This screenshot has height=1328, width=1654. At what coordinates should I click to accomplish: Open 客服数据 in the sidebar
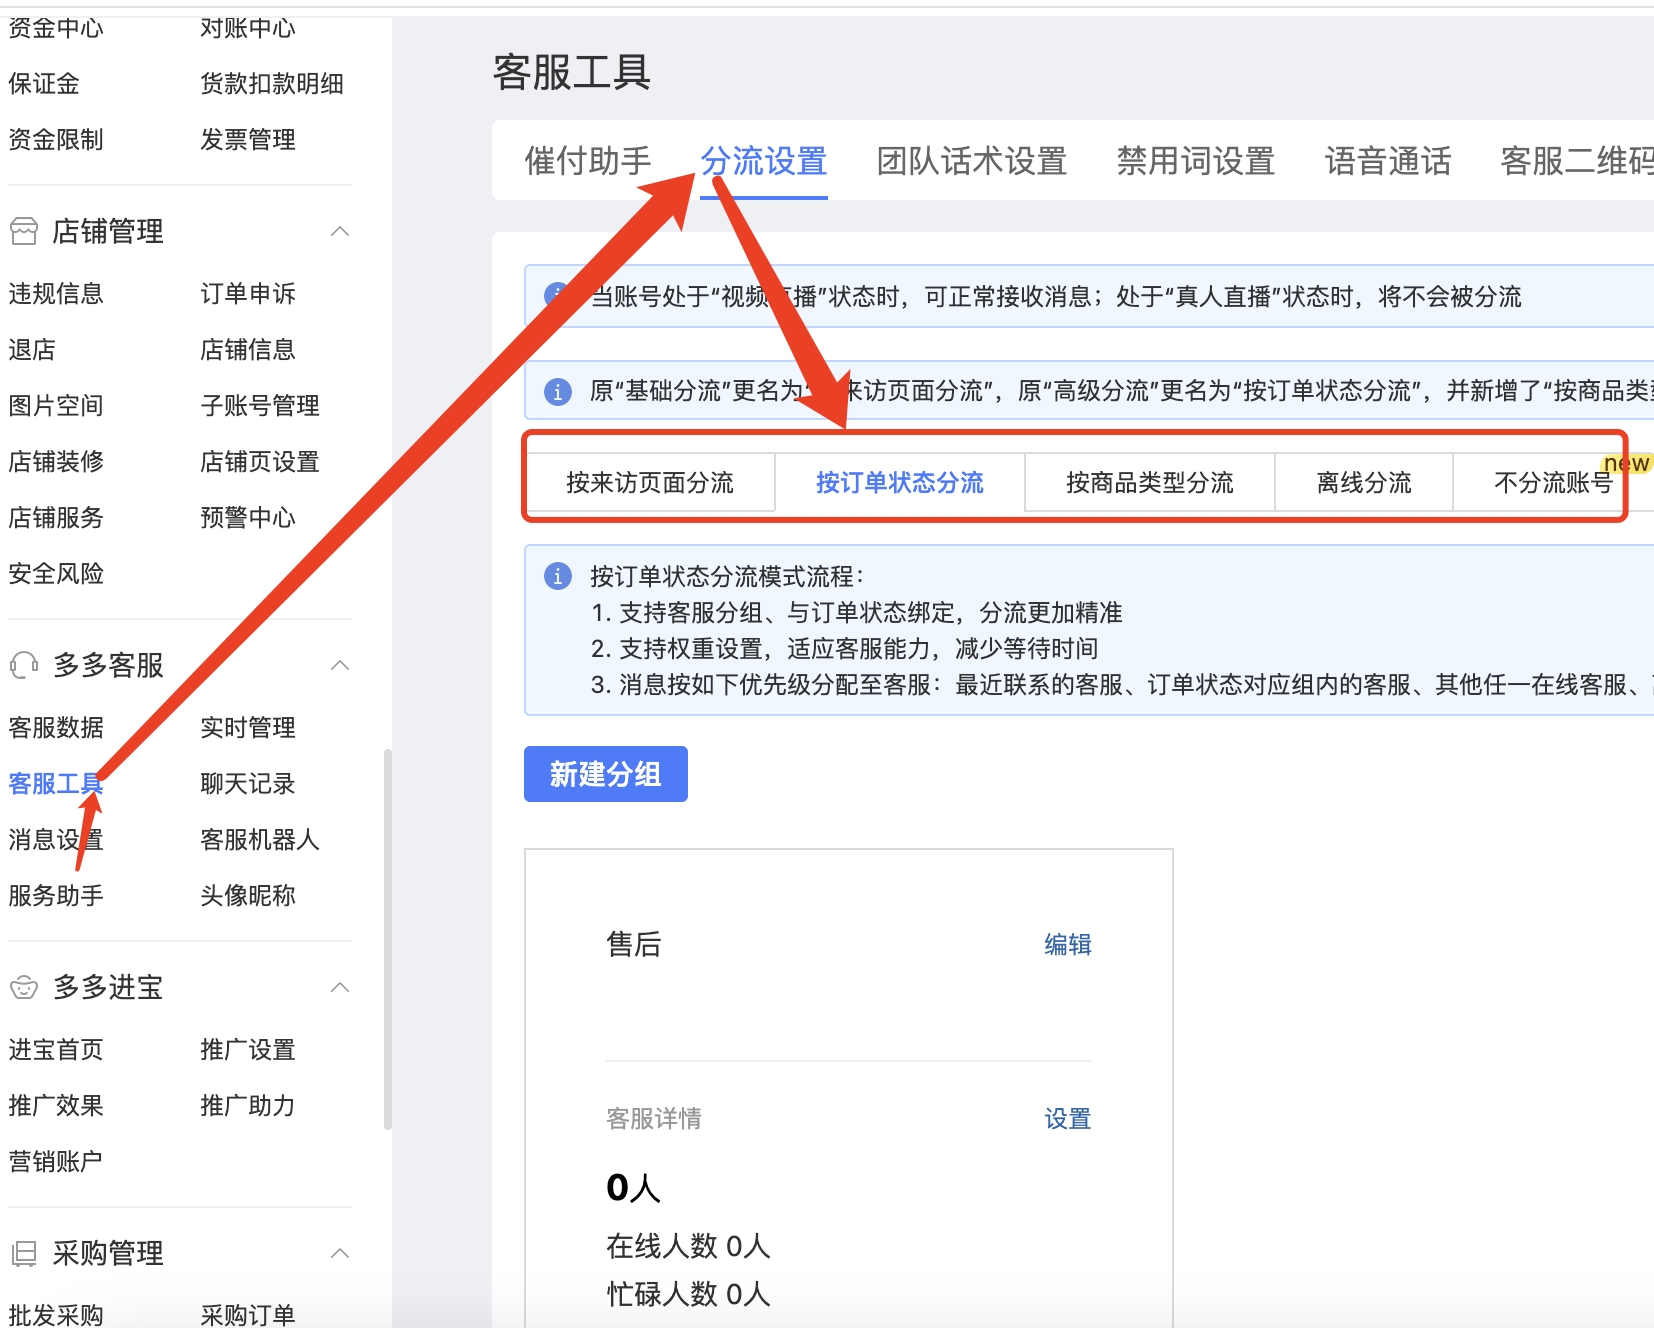click(56, 728)
